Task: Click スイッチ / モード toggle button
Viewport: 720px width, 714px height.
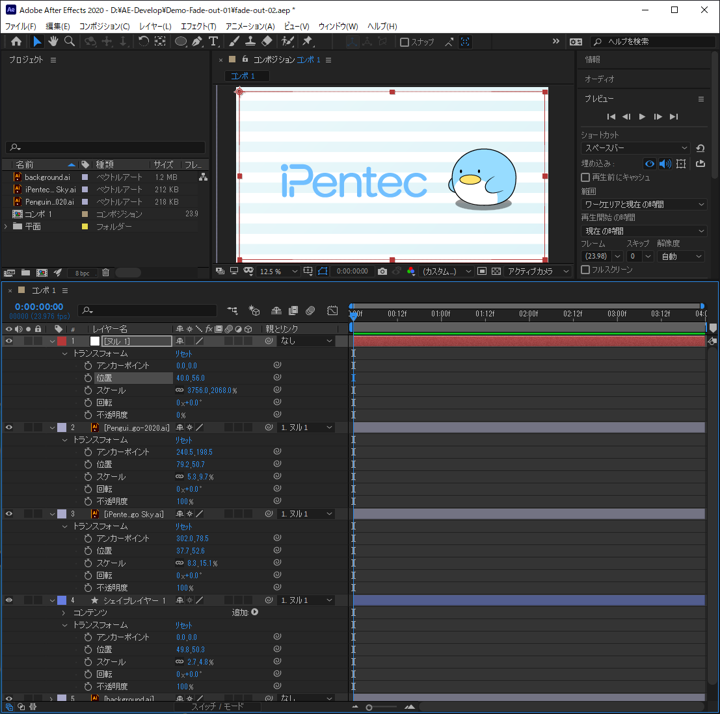Action: (217, 706)
